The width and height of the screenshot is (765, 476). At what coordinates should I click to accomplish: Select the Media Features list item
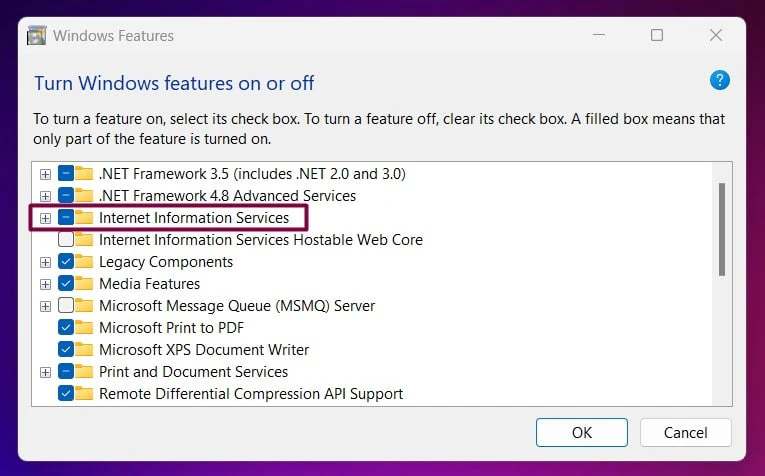coord(149,283)
